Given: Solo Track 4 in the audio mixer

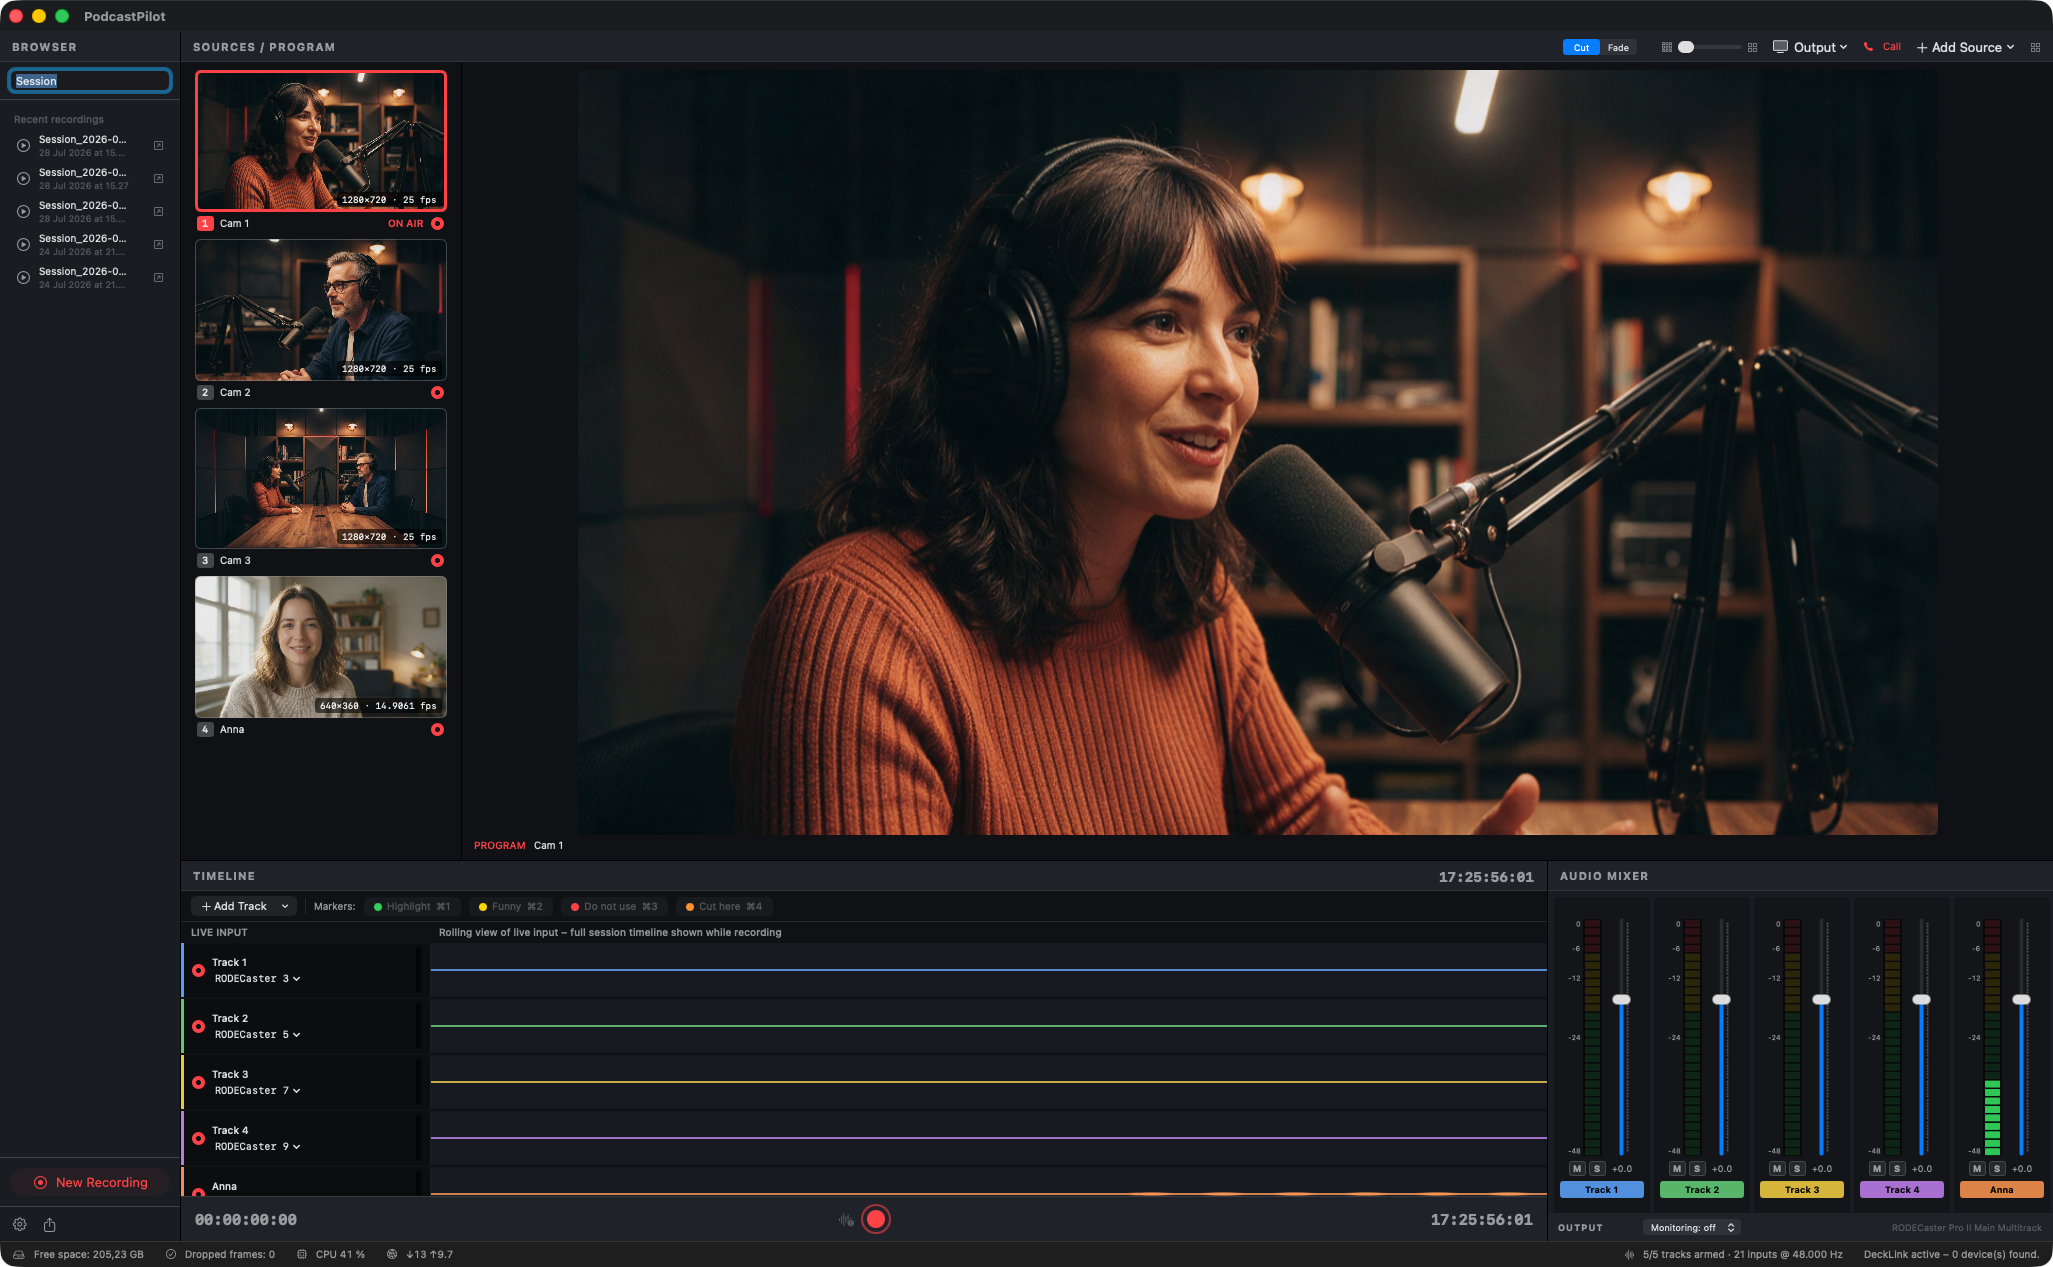Looking at the screenshot, I should tap(1897, 1169).
